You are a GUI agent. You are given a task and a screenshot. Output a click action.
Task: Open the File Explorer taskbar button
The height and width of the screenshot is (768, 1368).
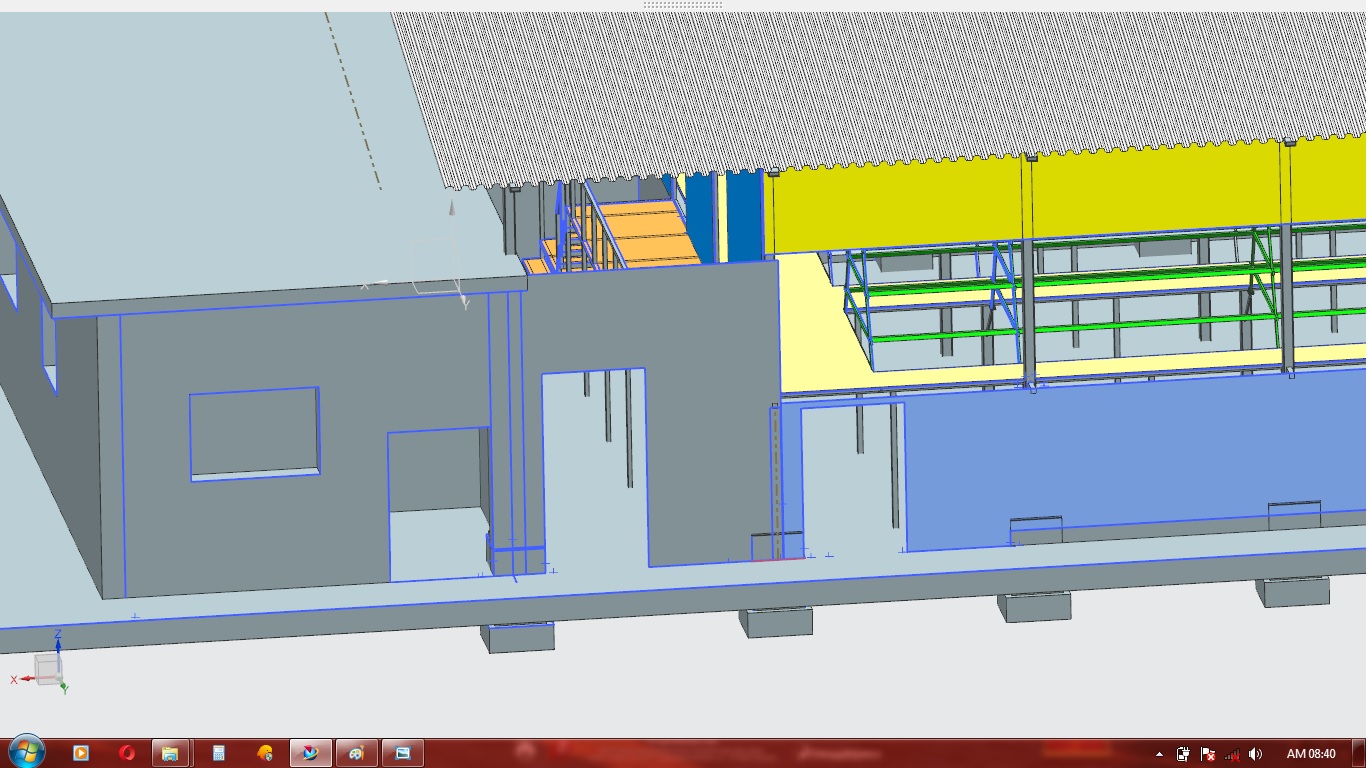click(171, 753)
